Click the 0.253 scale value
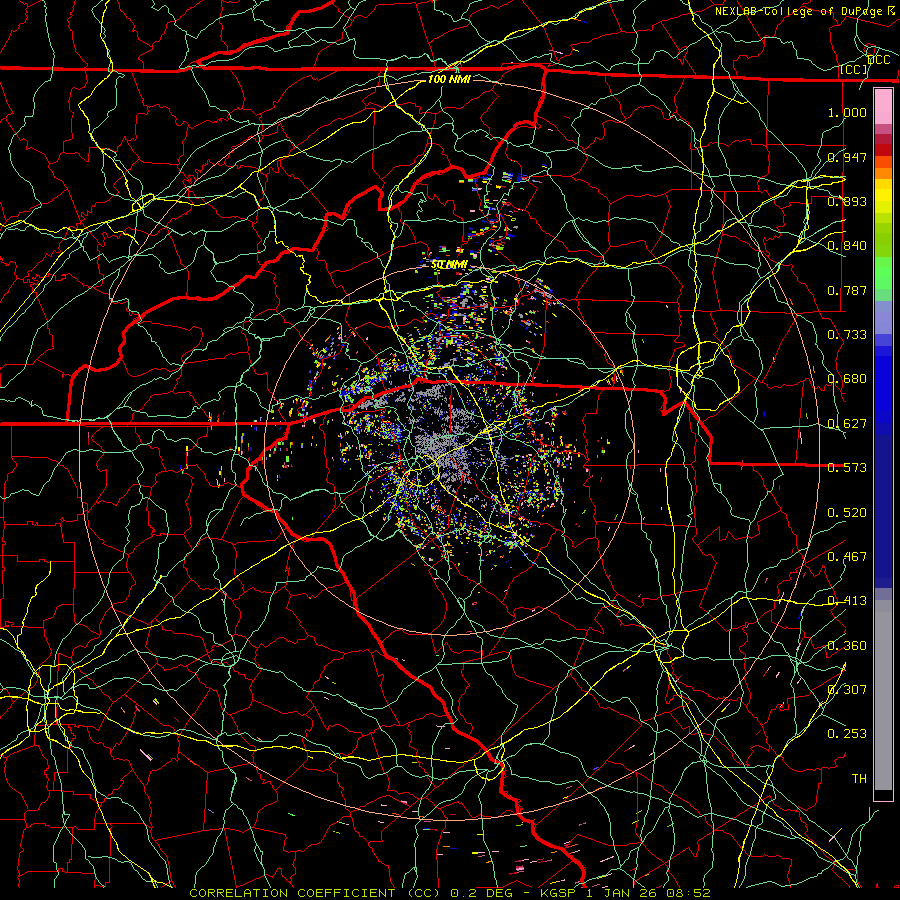This screenshot has height=900, width=900. pos(847,734)
